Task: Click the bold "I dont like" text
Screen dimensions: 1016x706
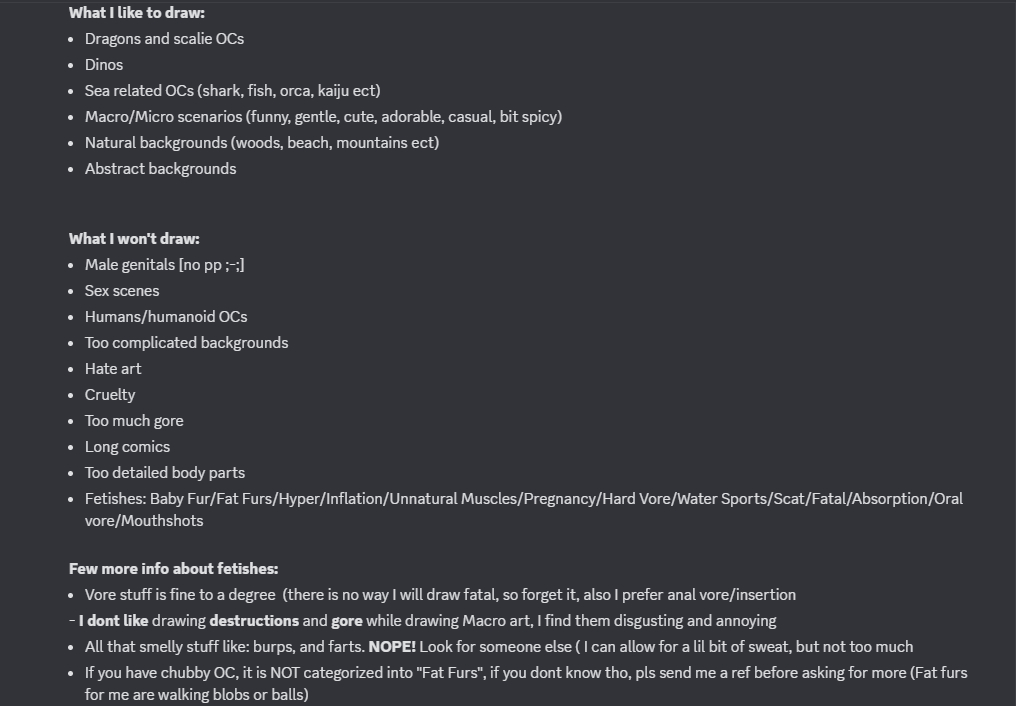Action: click(x=113, y=621)
